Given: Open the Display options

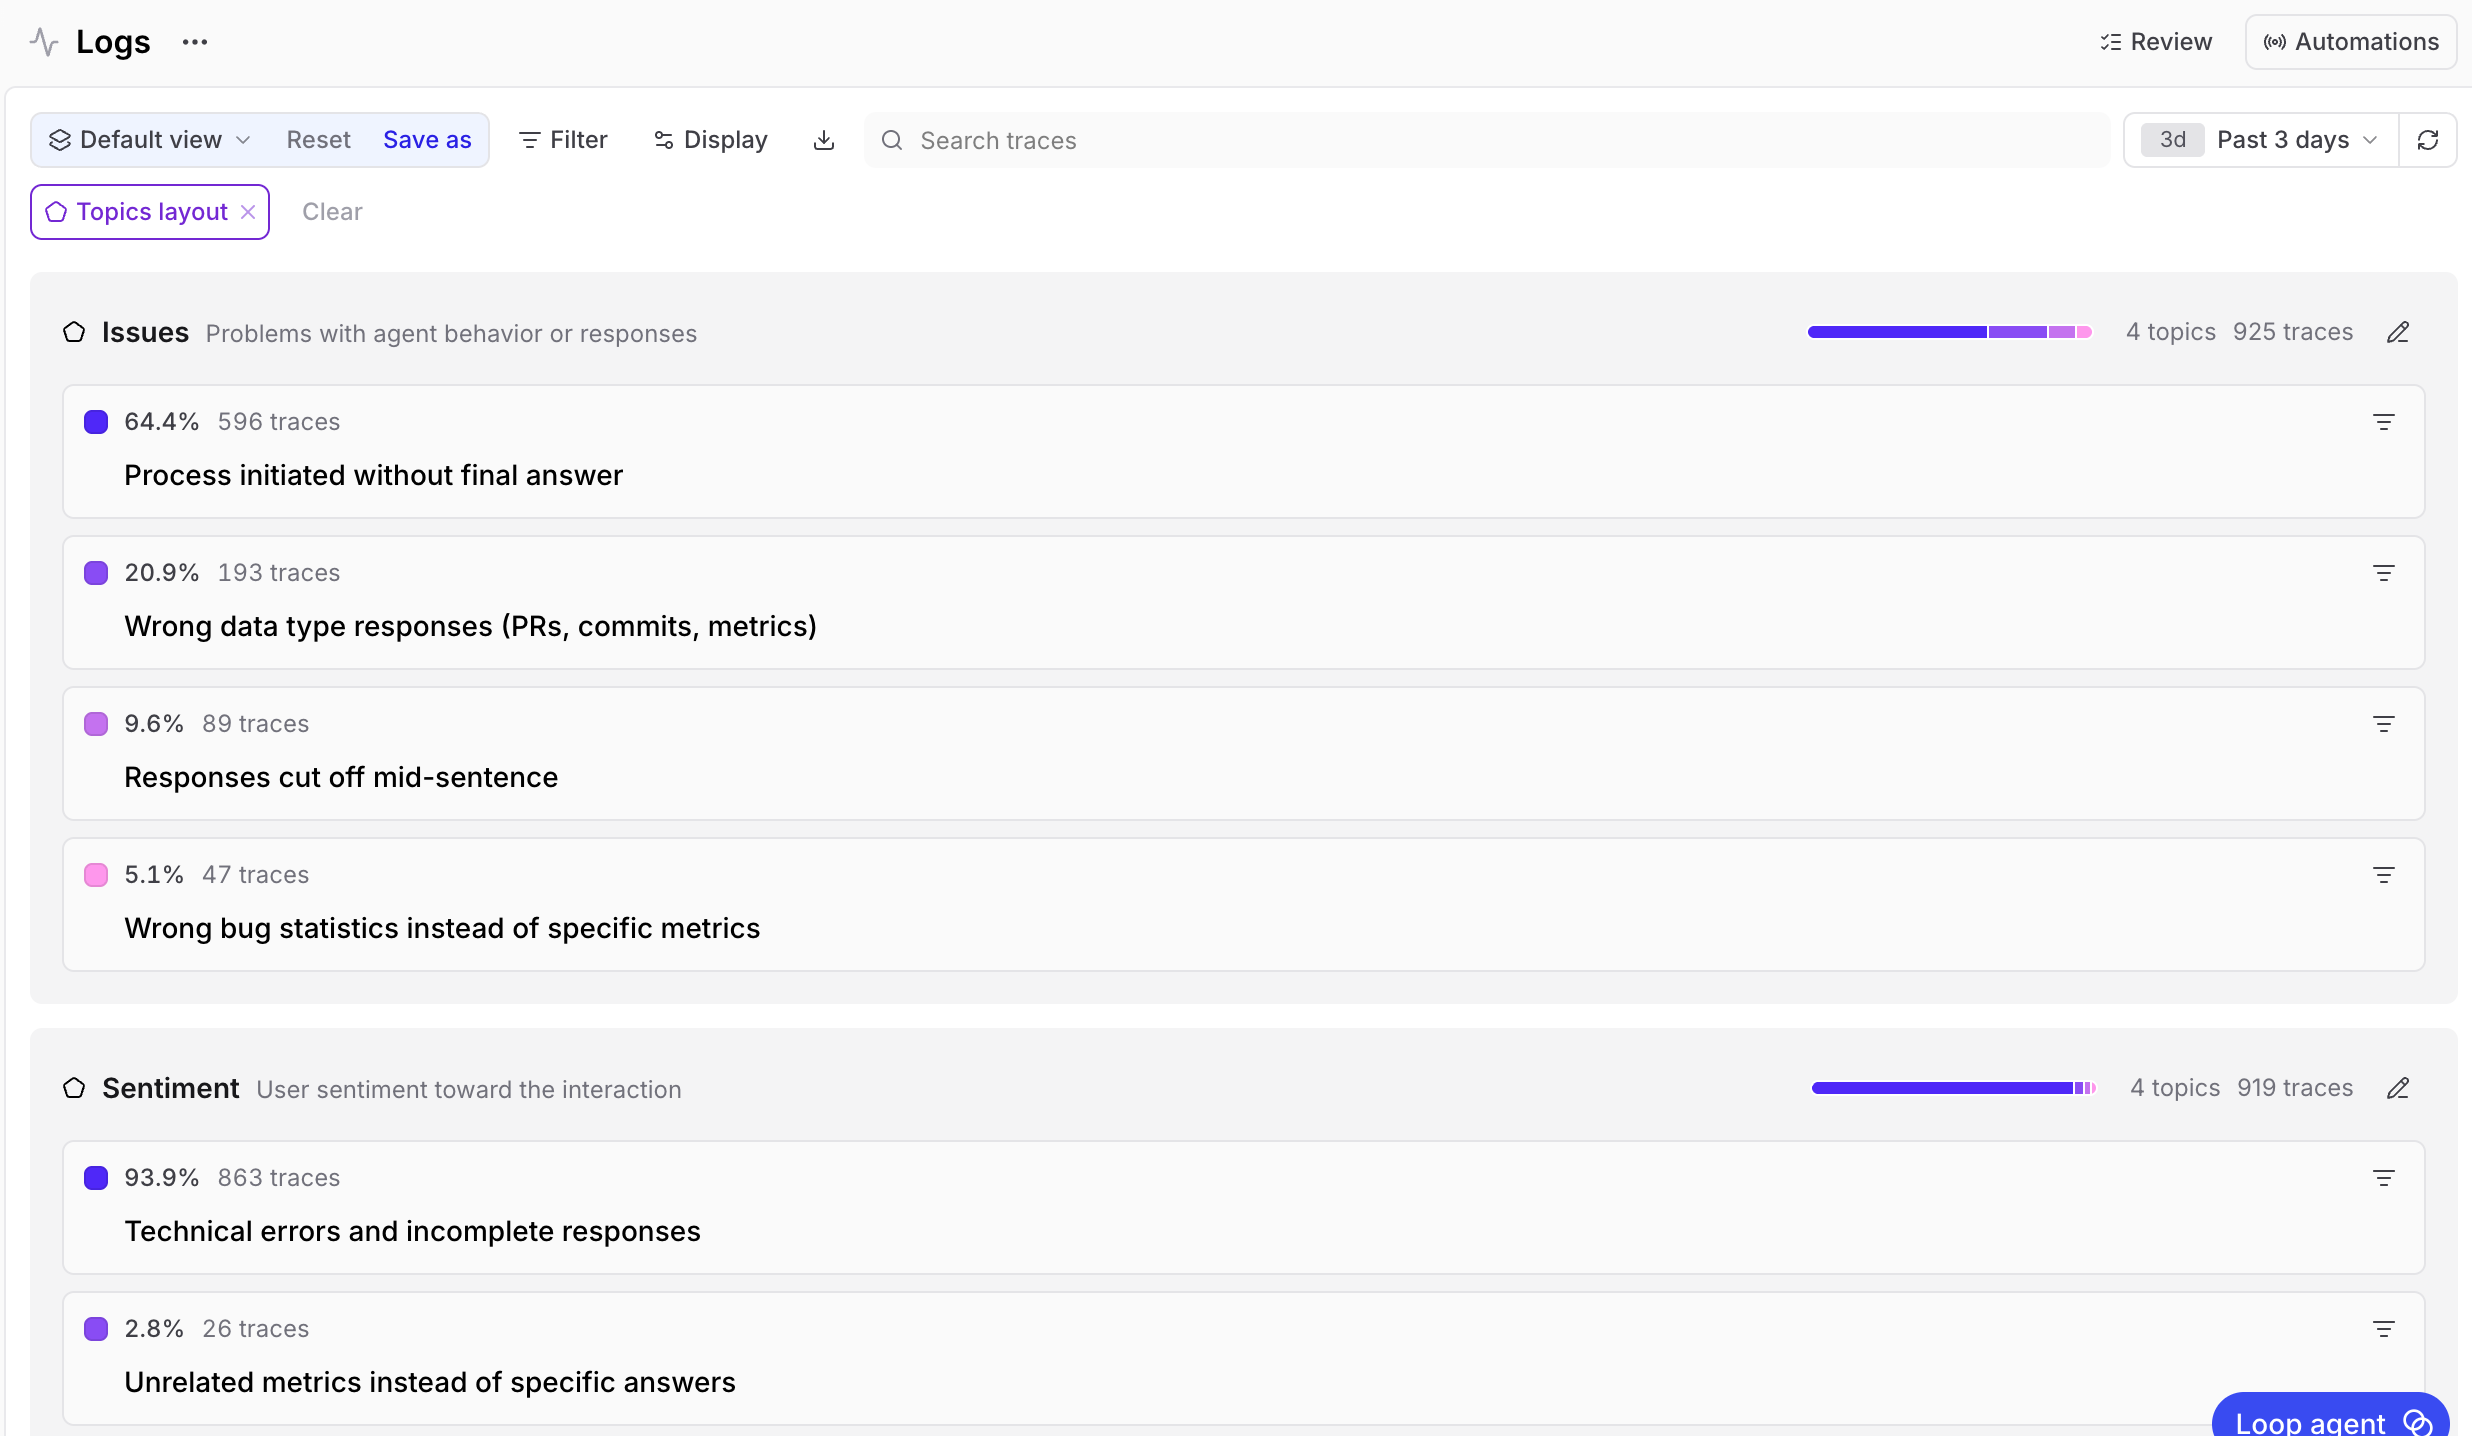Looking at the screenshot, I should pyautogui.click(x=710, y=140).
